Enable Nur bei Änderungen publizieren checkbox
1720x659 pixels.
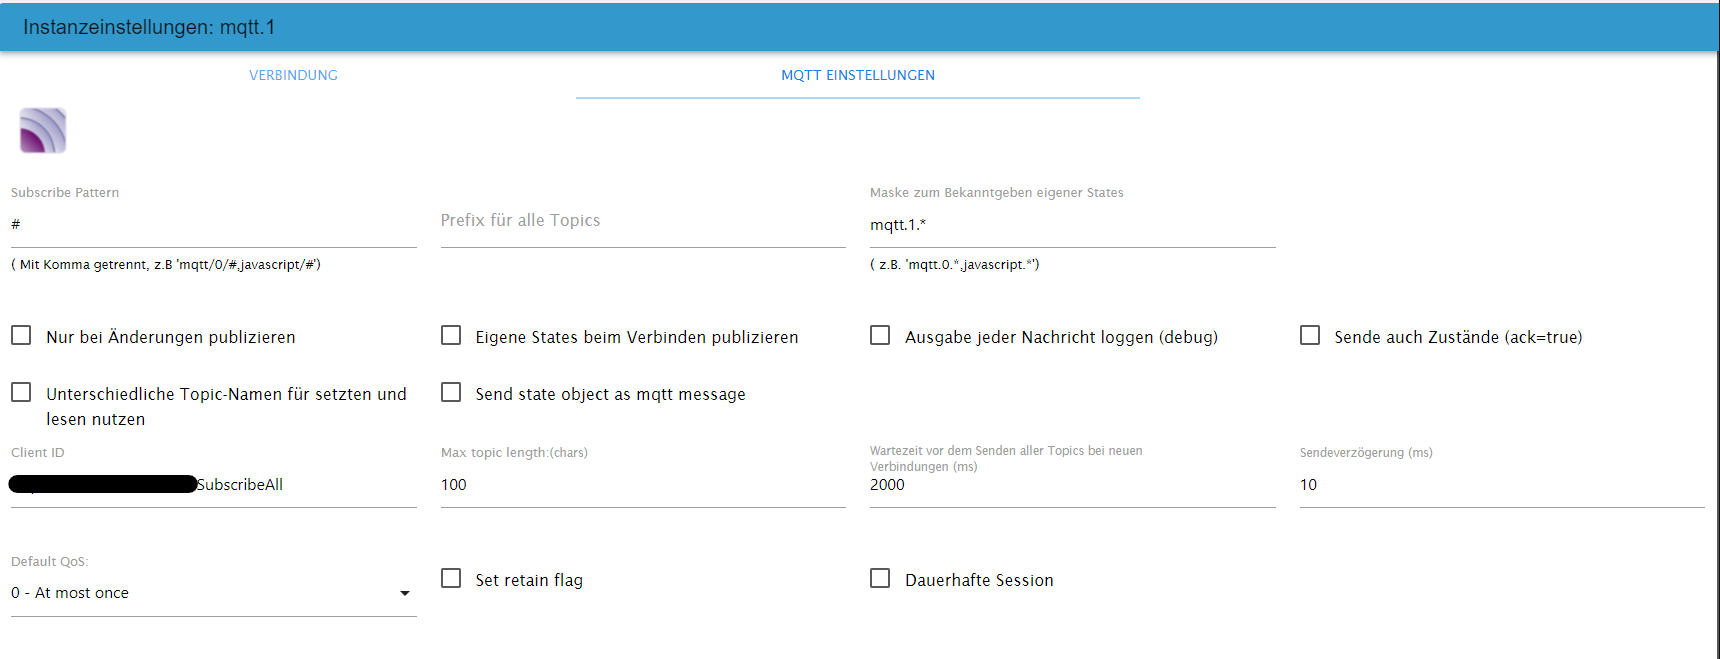[x=21, y=336]
